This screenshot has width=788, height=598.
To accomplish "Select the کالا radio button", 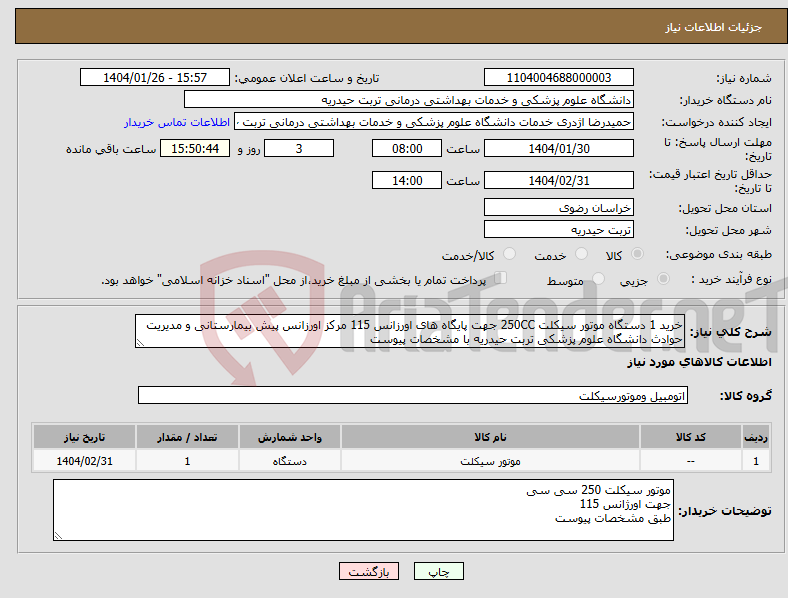I will (637, 254).
